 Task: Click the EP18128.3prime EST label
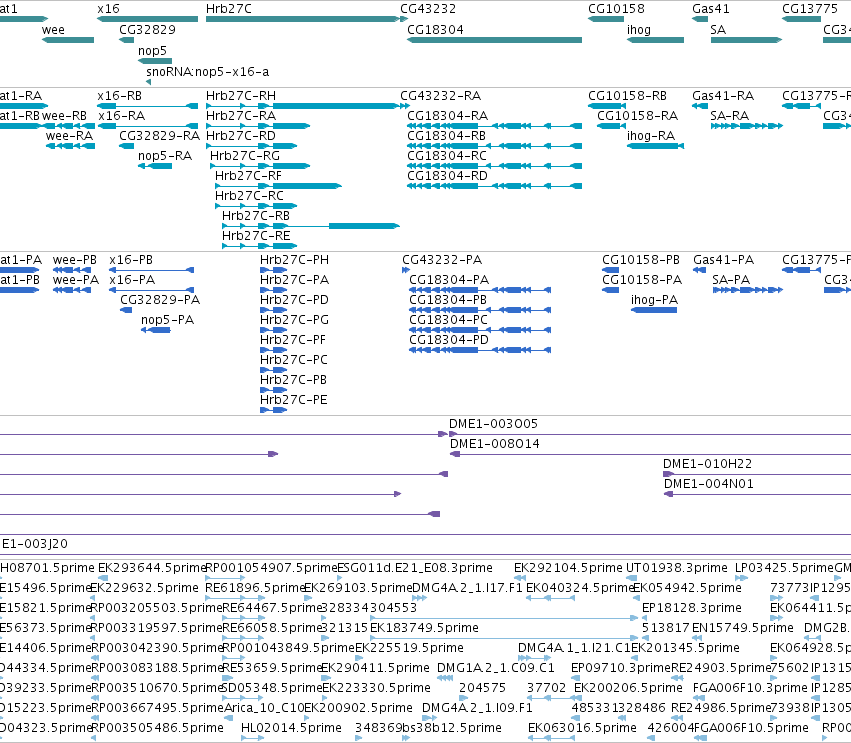coord(692,608)
